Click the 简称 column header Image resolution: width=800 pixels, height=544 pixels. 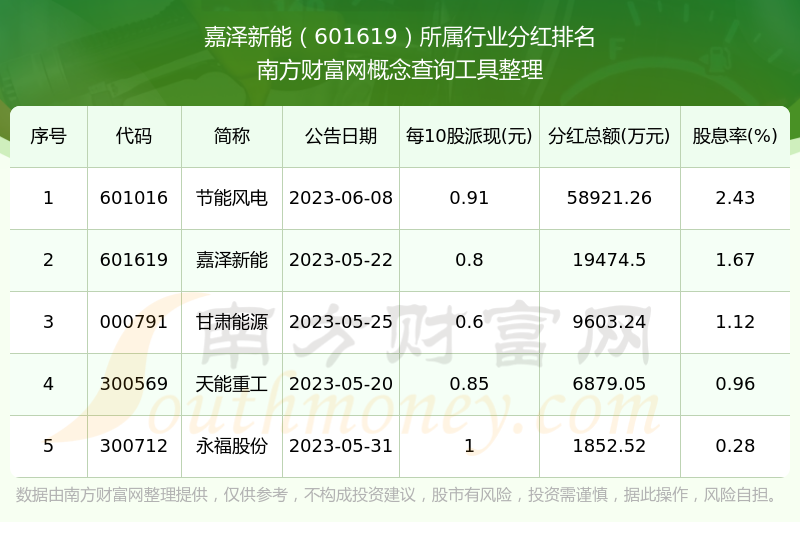(x=232, y=136)
